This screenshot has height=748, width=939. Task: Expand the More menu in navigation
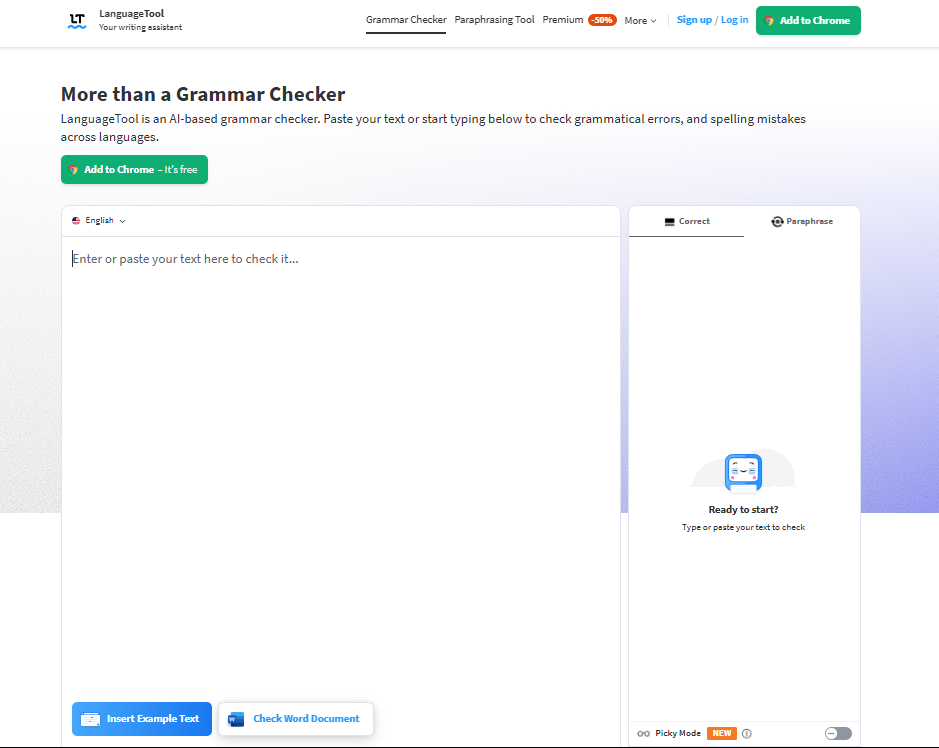[x=640, y=20]
